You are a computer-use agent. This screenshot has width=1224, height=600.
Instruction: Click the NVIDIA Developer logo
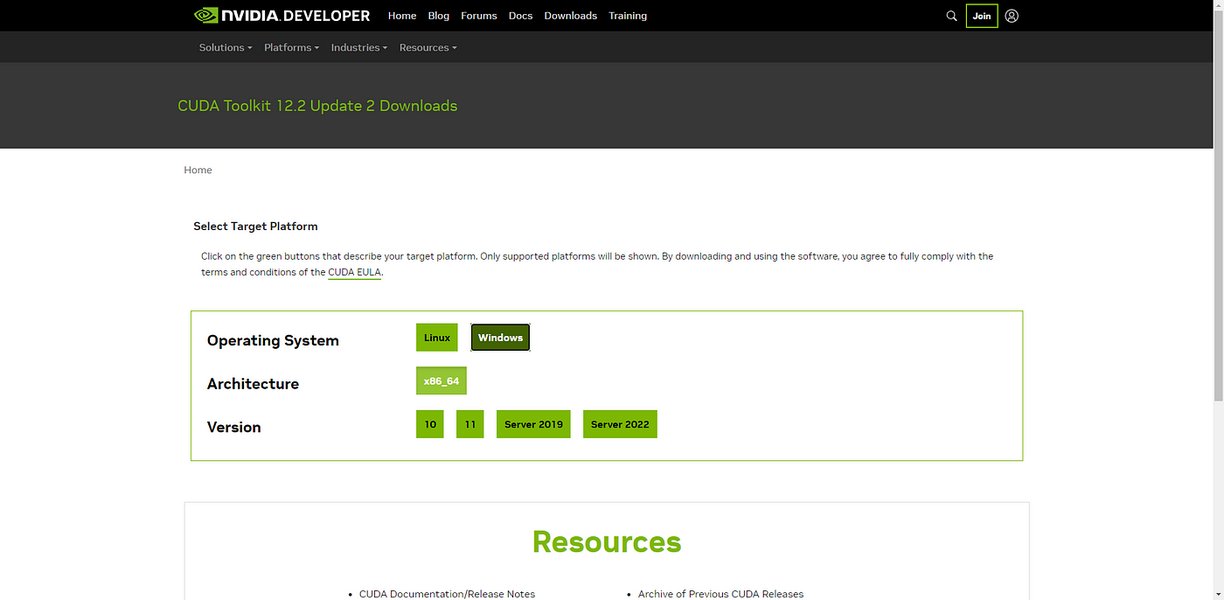[282, 15]
